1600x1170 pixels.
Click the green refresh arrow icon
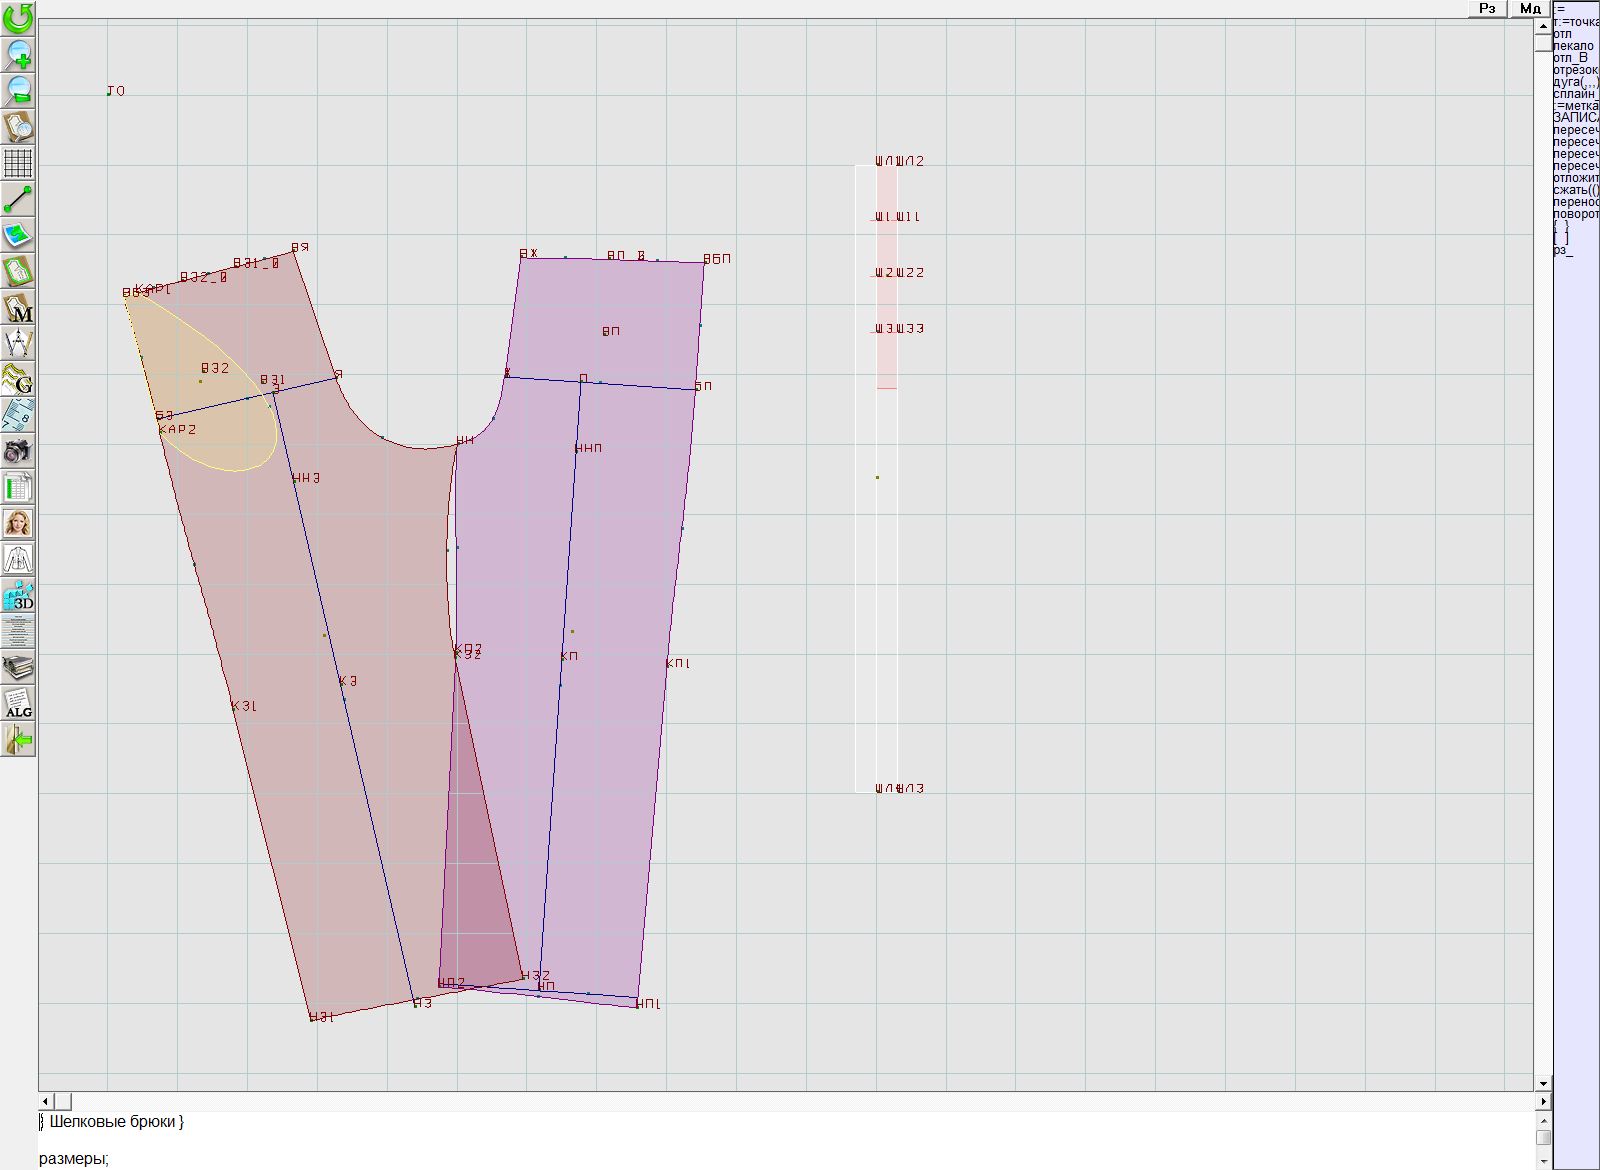tap(18, 18)
